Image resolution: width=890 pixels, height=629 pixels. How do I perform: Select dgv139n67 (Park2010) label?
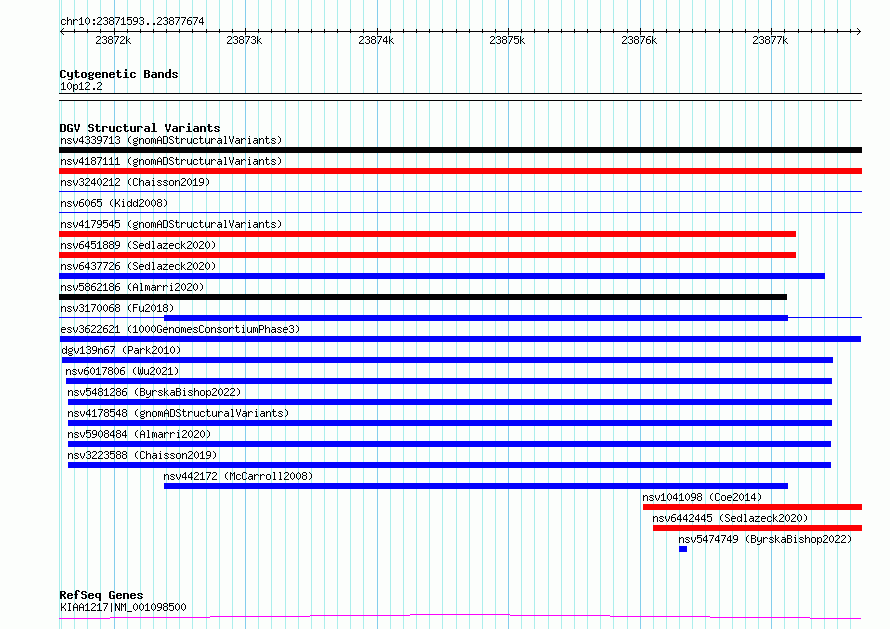pos(121,350)
